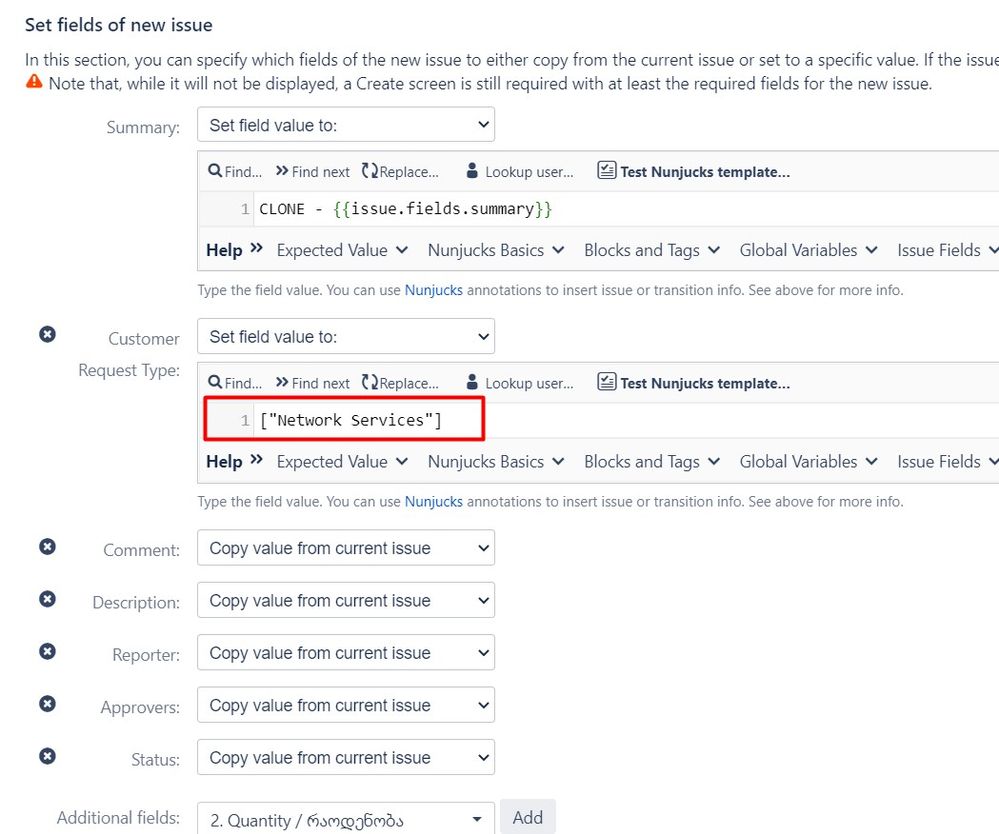
Task: Remove the Status field
Action: [x=48, y=756]
